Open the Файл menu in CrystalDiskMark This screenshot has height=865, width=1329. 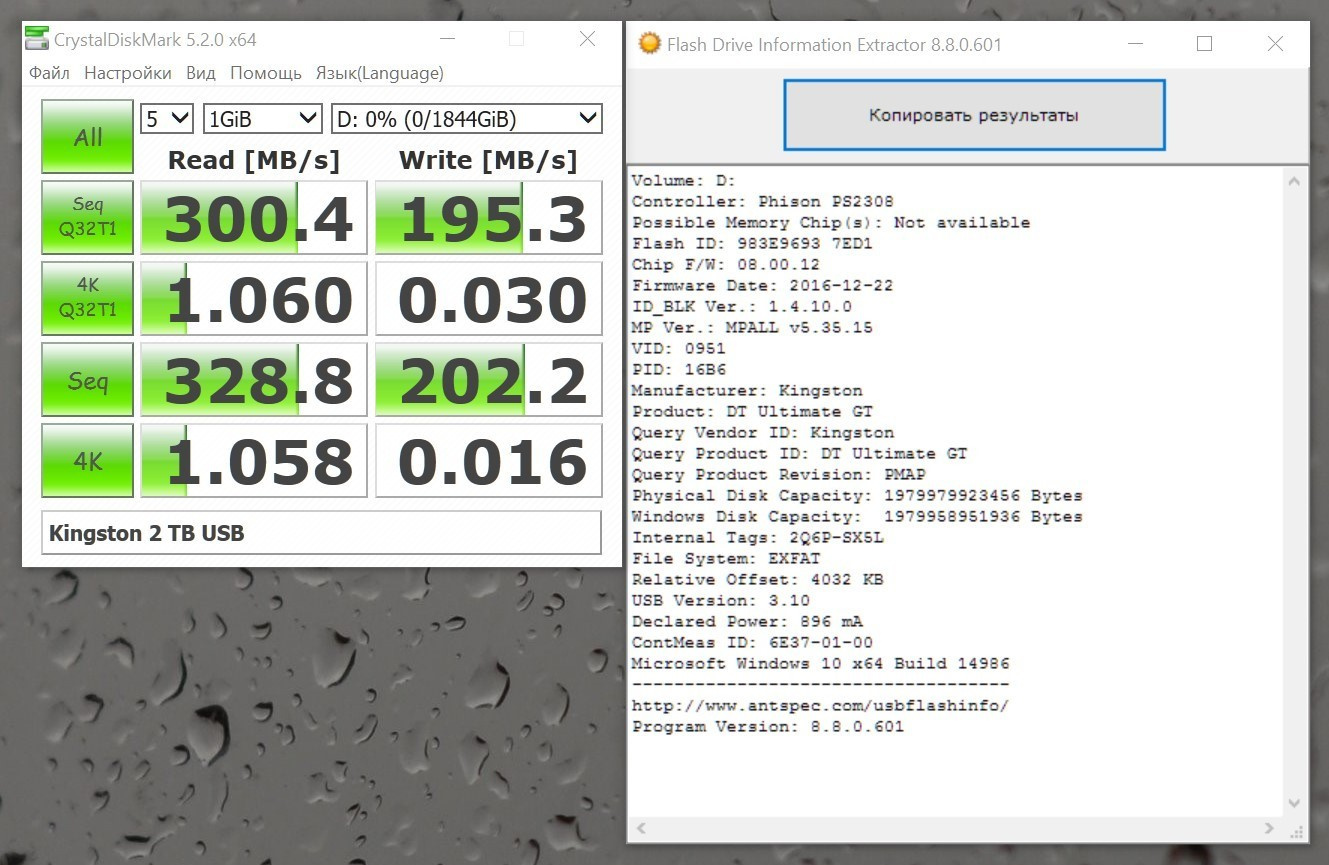pyautogui.click(x=49, y=73)
